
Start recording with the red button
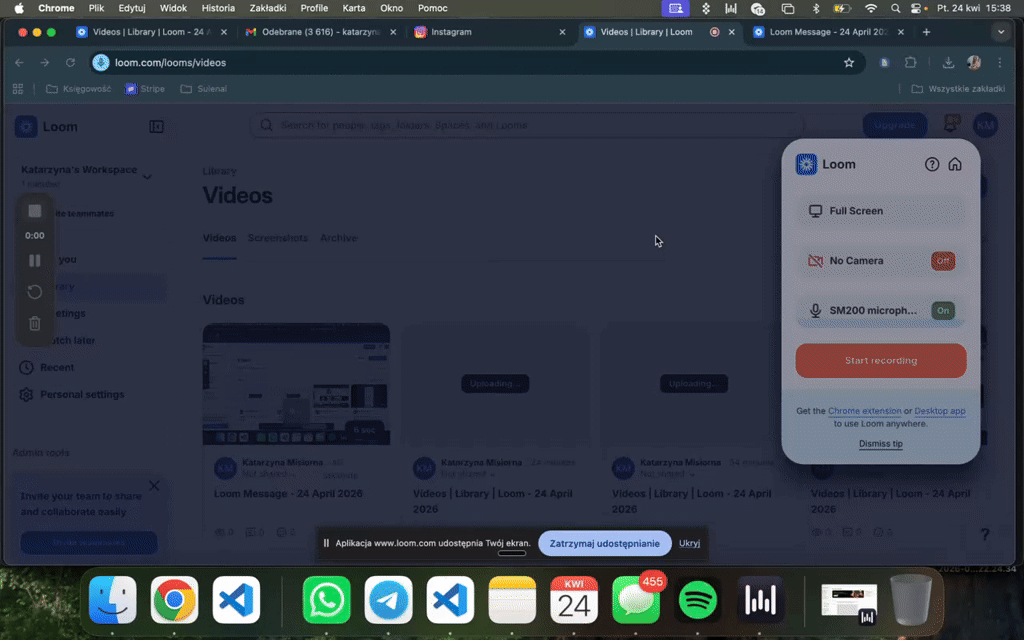(x=880, y=360)
